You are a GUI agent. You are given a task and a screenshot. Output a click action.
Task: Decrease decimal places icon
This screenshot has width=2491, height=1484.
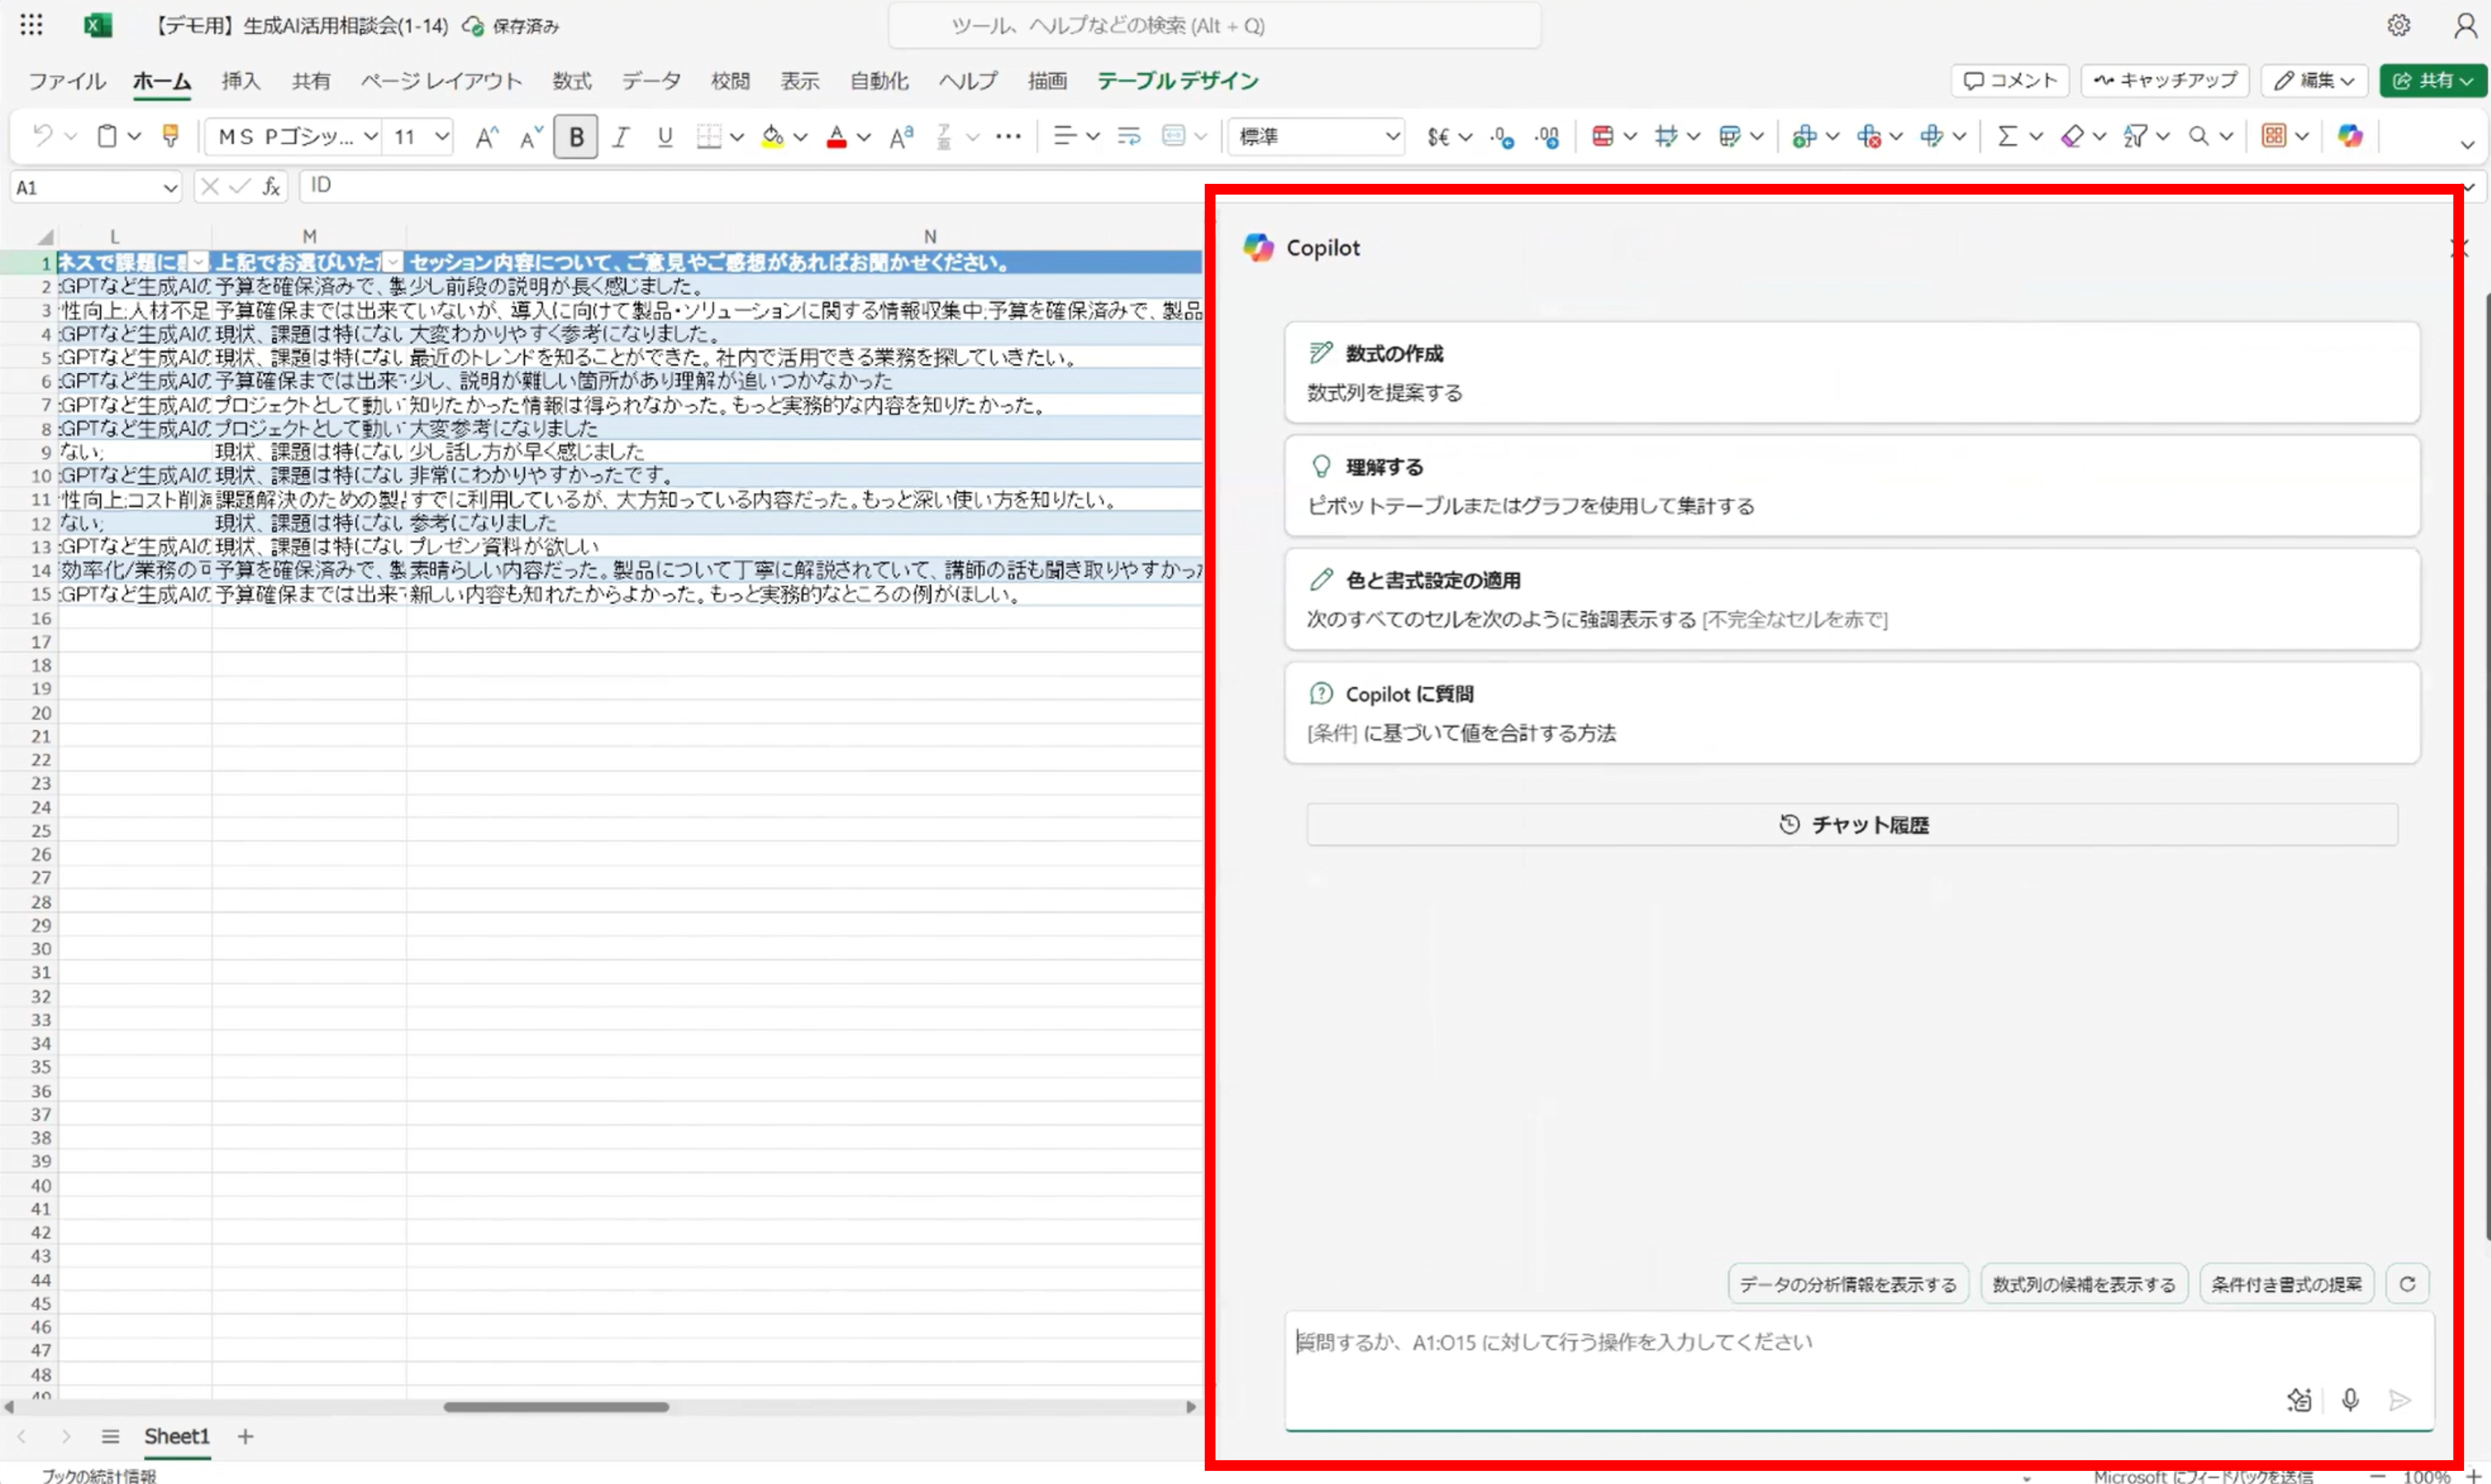click(x=1502, y=137)
